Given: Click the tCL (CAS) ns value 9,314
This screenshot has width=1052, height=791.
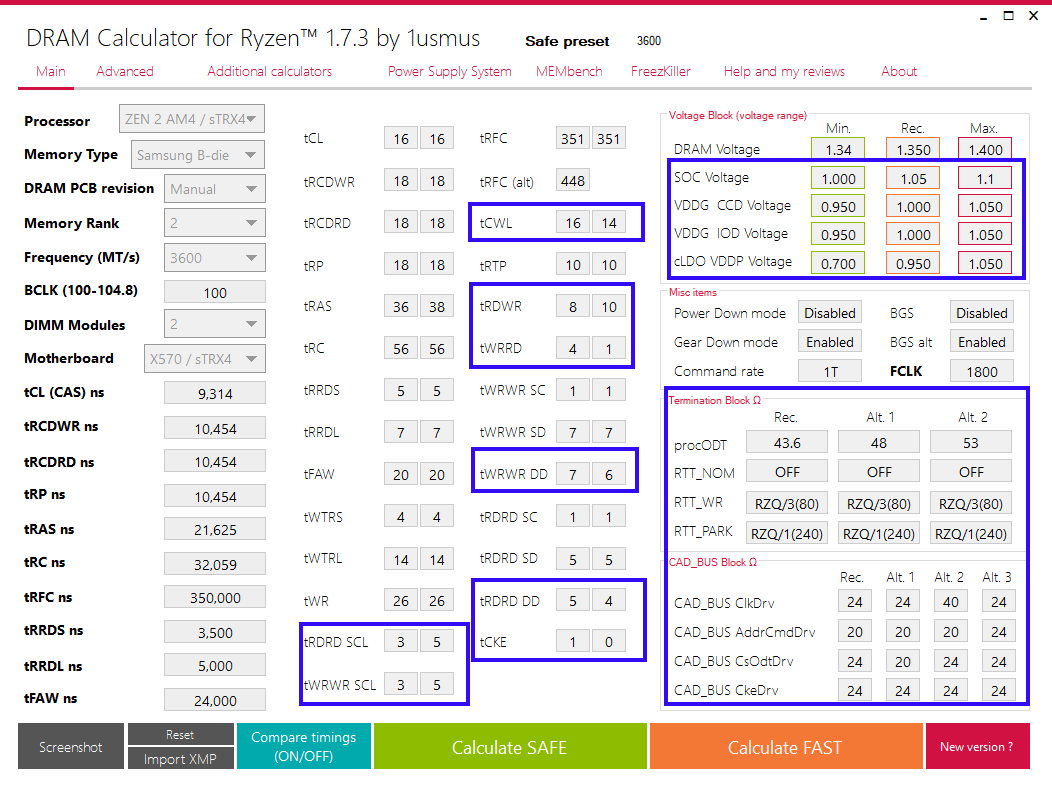Looking at the screenshot, I should click(x=215, y=393).
